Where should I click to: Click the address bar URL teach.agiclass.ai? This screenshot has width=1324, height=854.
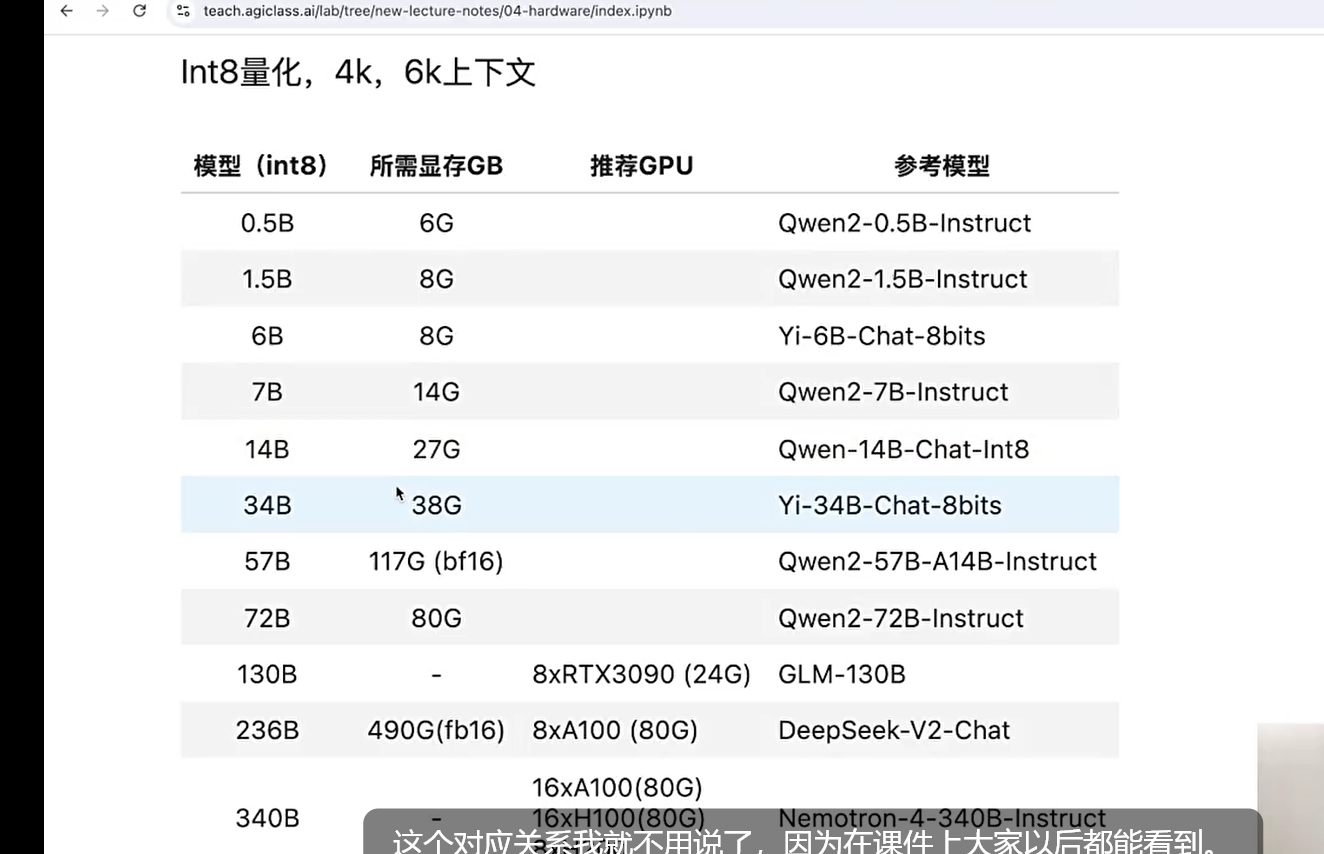pyautogui.click(x=437, y=11)
